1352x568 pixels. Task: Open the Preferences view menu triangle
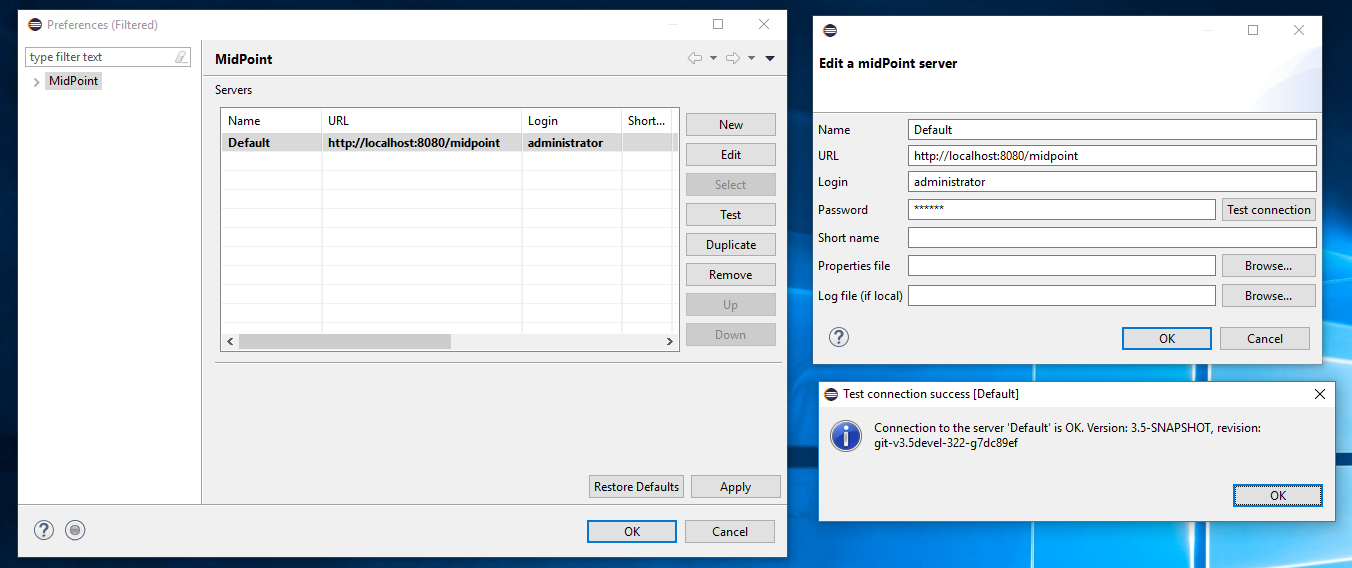(x=770, y=59)
